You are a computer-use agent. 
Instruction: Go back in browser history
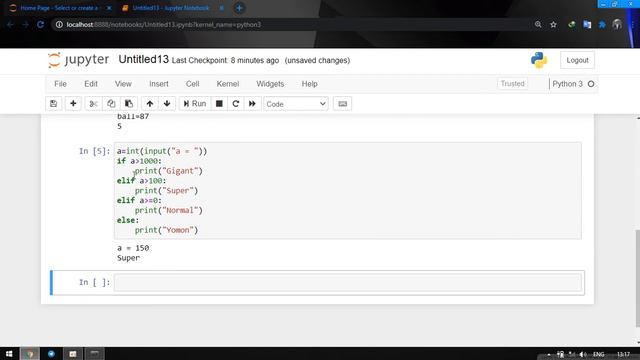10,24
